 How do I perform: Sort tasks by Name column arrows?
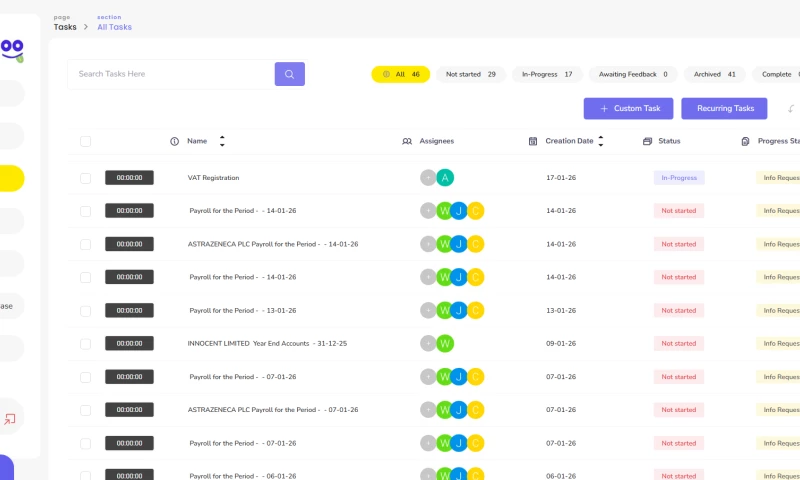[x=222, y=141]
